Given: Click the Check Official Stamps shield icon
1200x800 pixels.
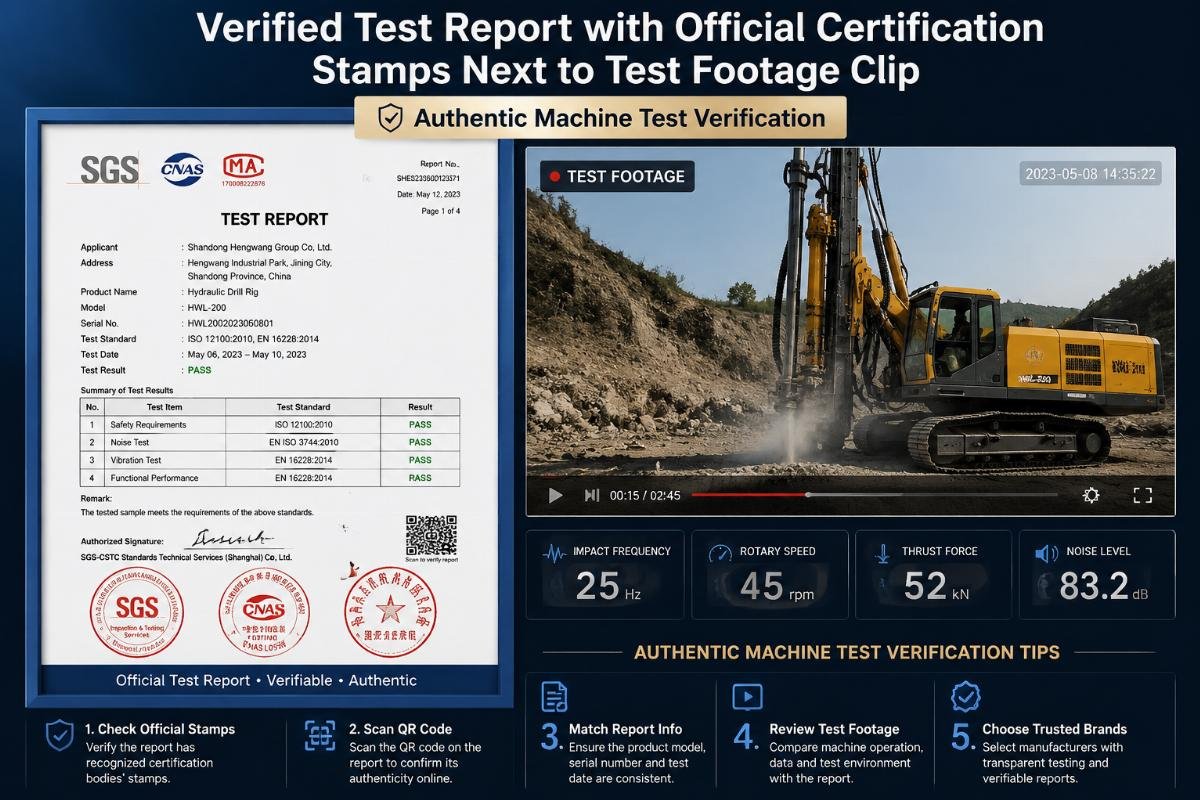Looking at the screenshot, I should click(59, 737).
